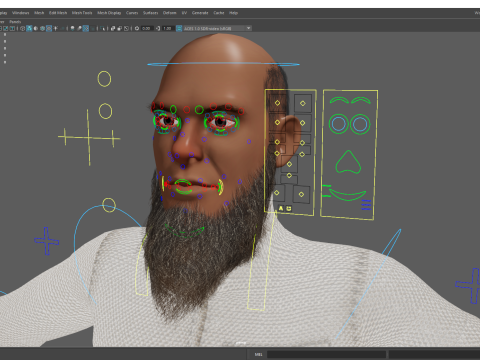Toggle textured display icon
This screenshot has height=360, width=480.
coord(49,28)
